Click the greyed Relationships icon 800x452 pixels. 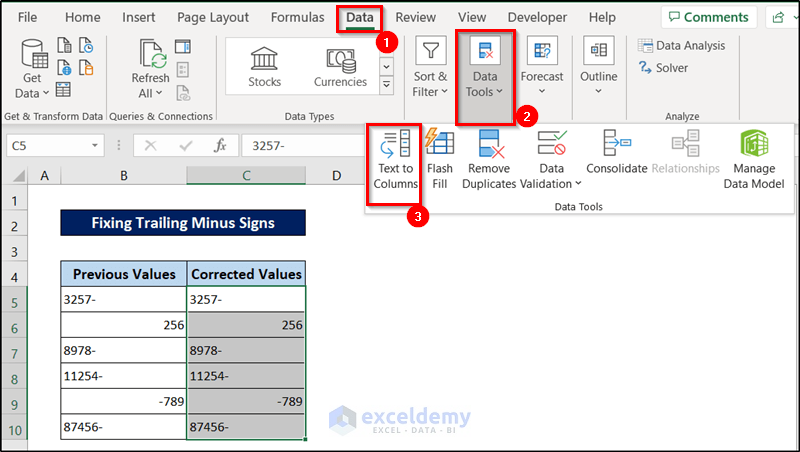click(x=686, y=143)
